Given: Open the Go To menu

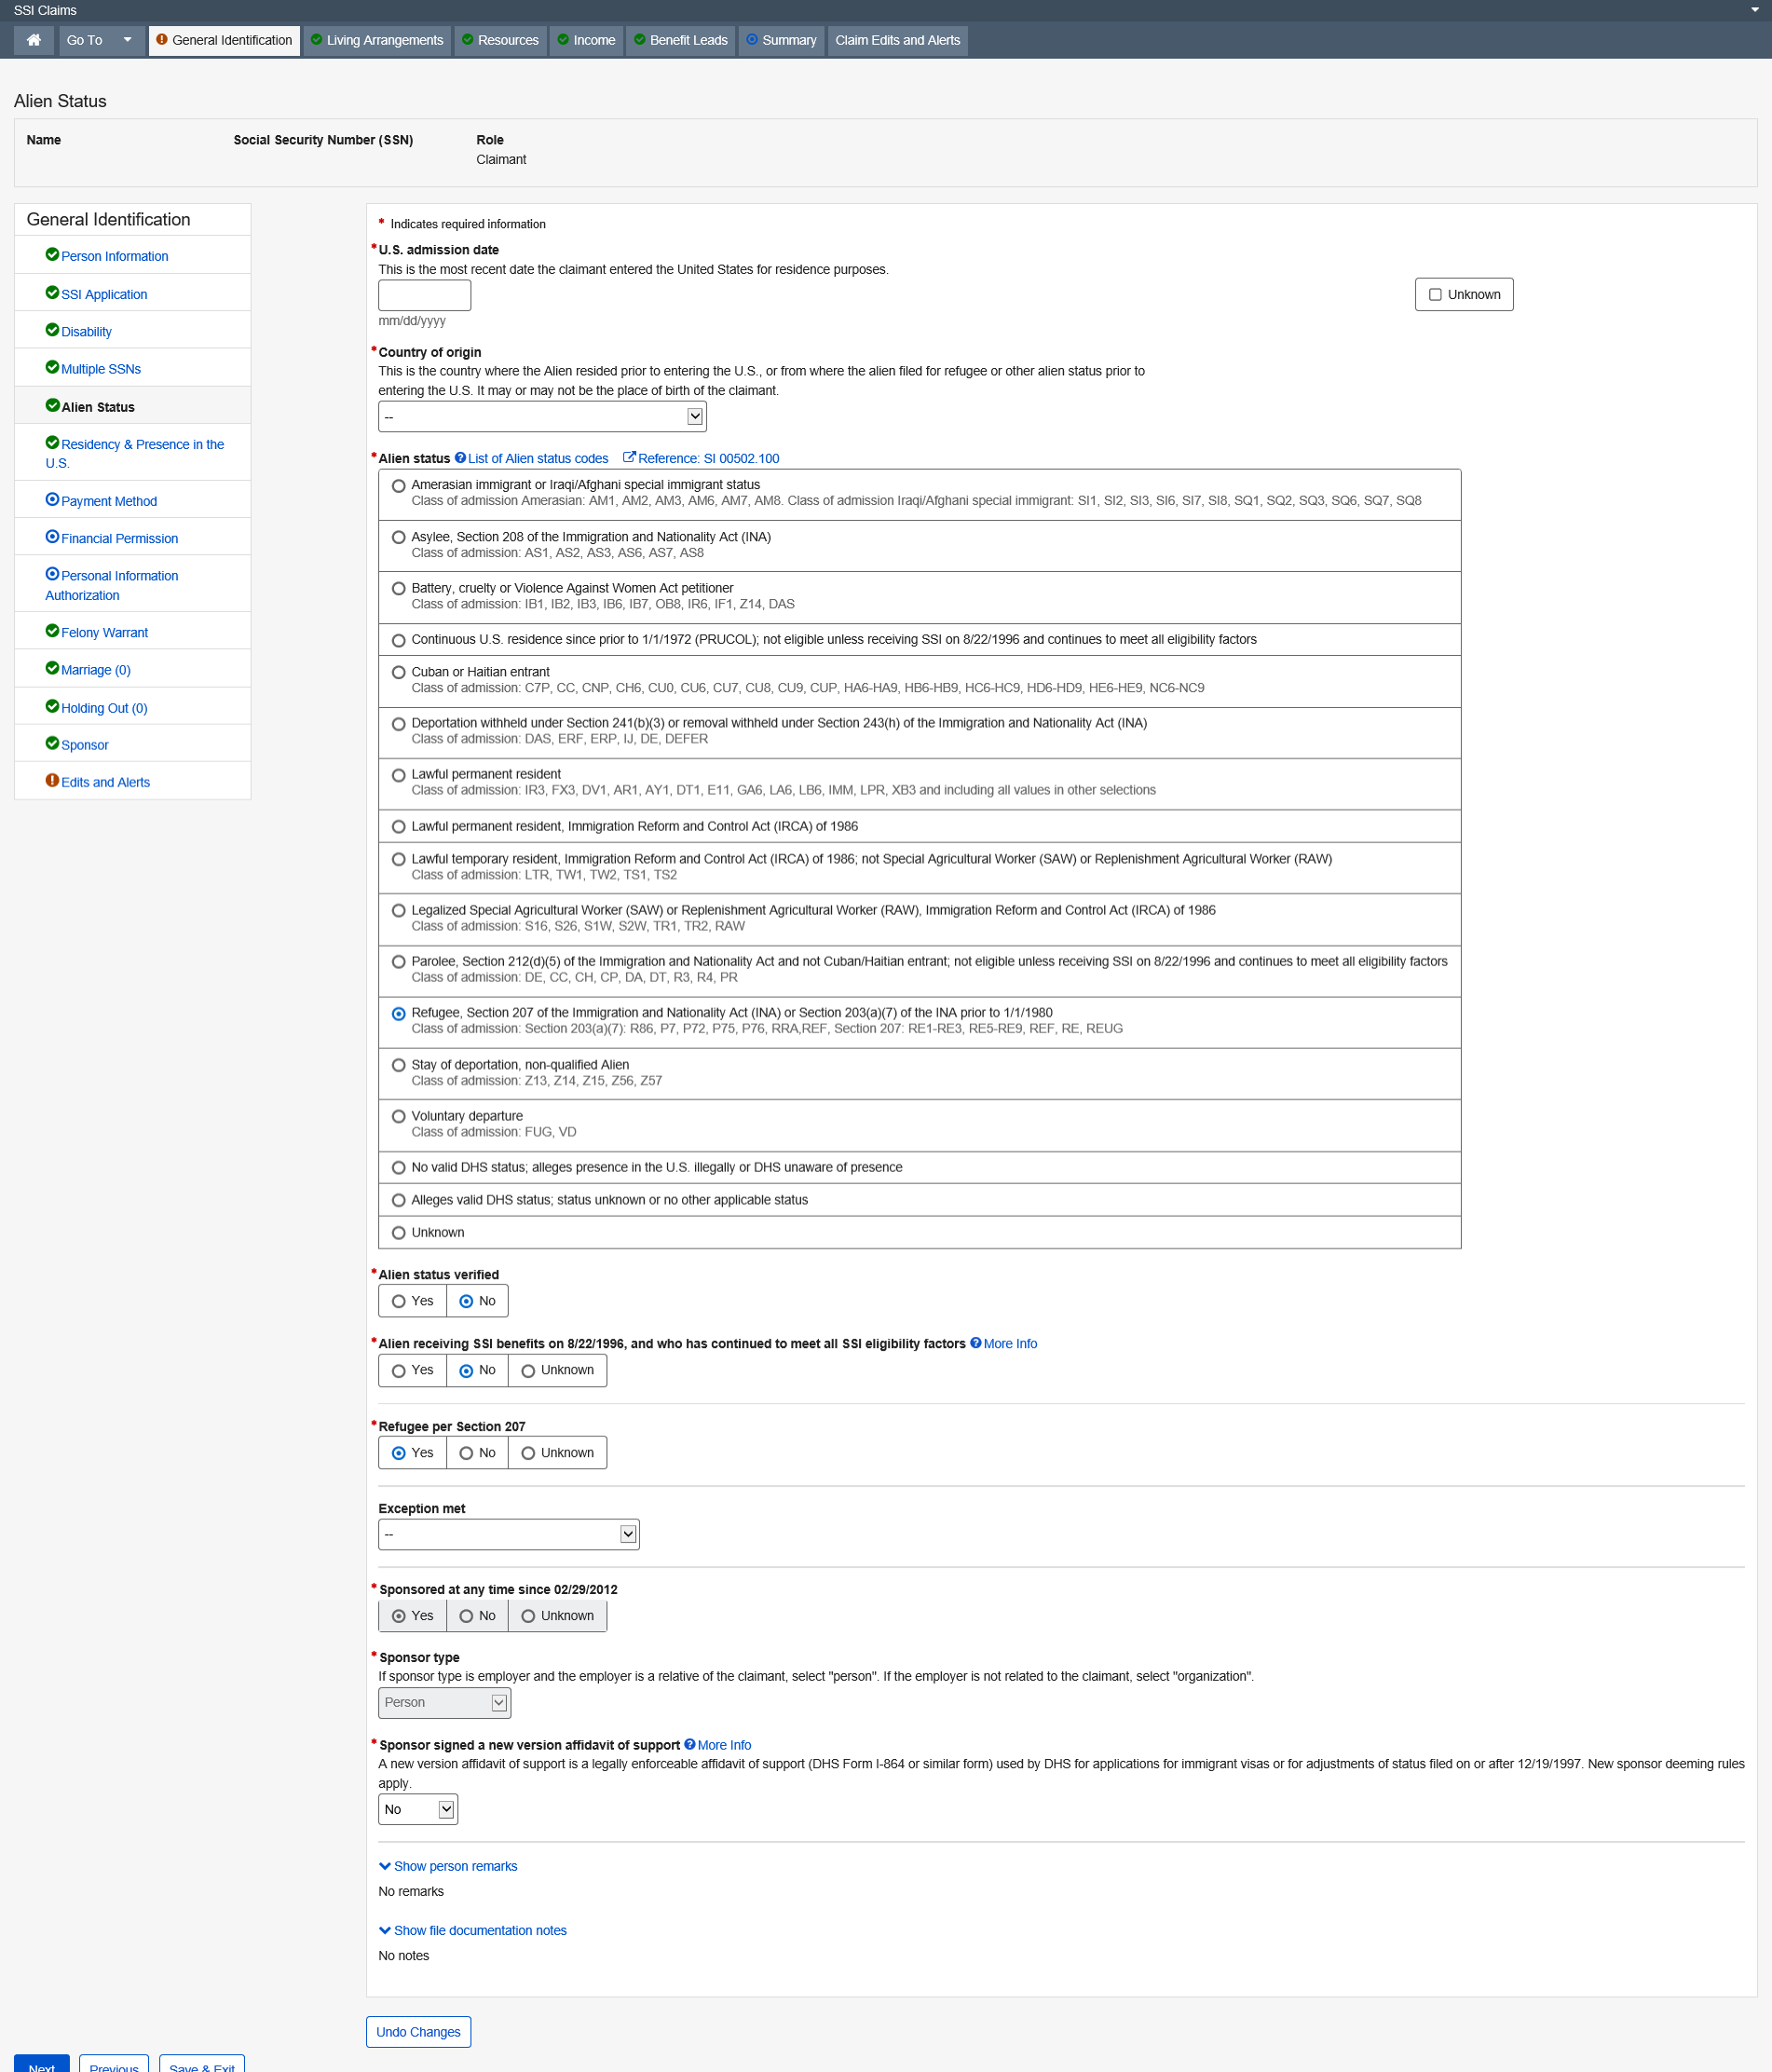Looking at the screenshot, I should pos(99,40).
